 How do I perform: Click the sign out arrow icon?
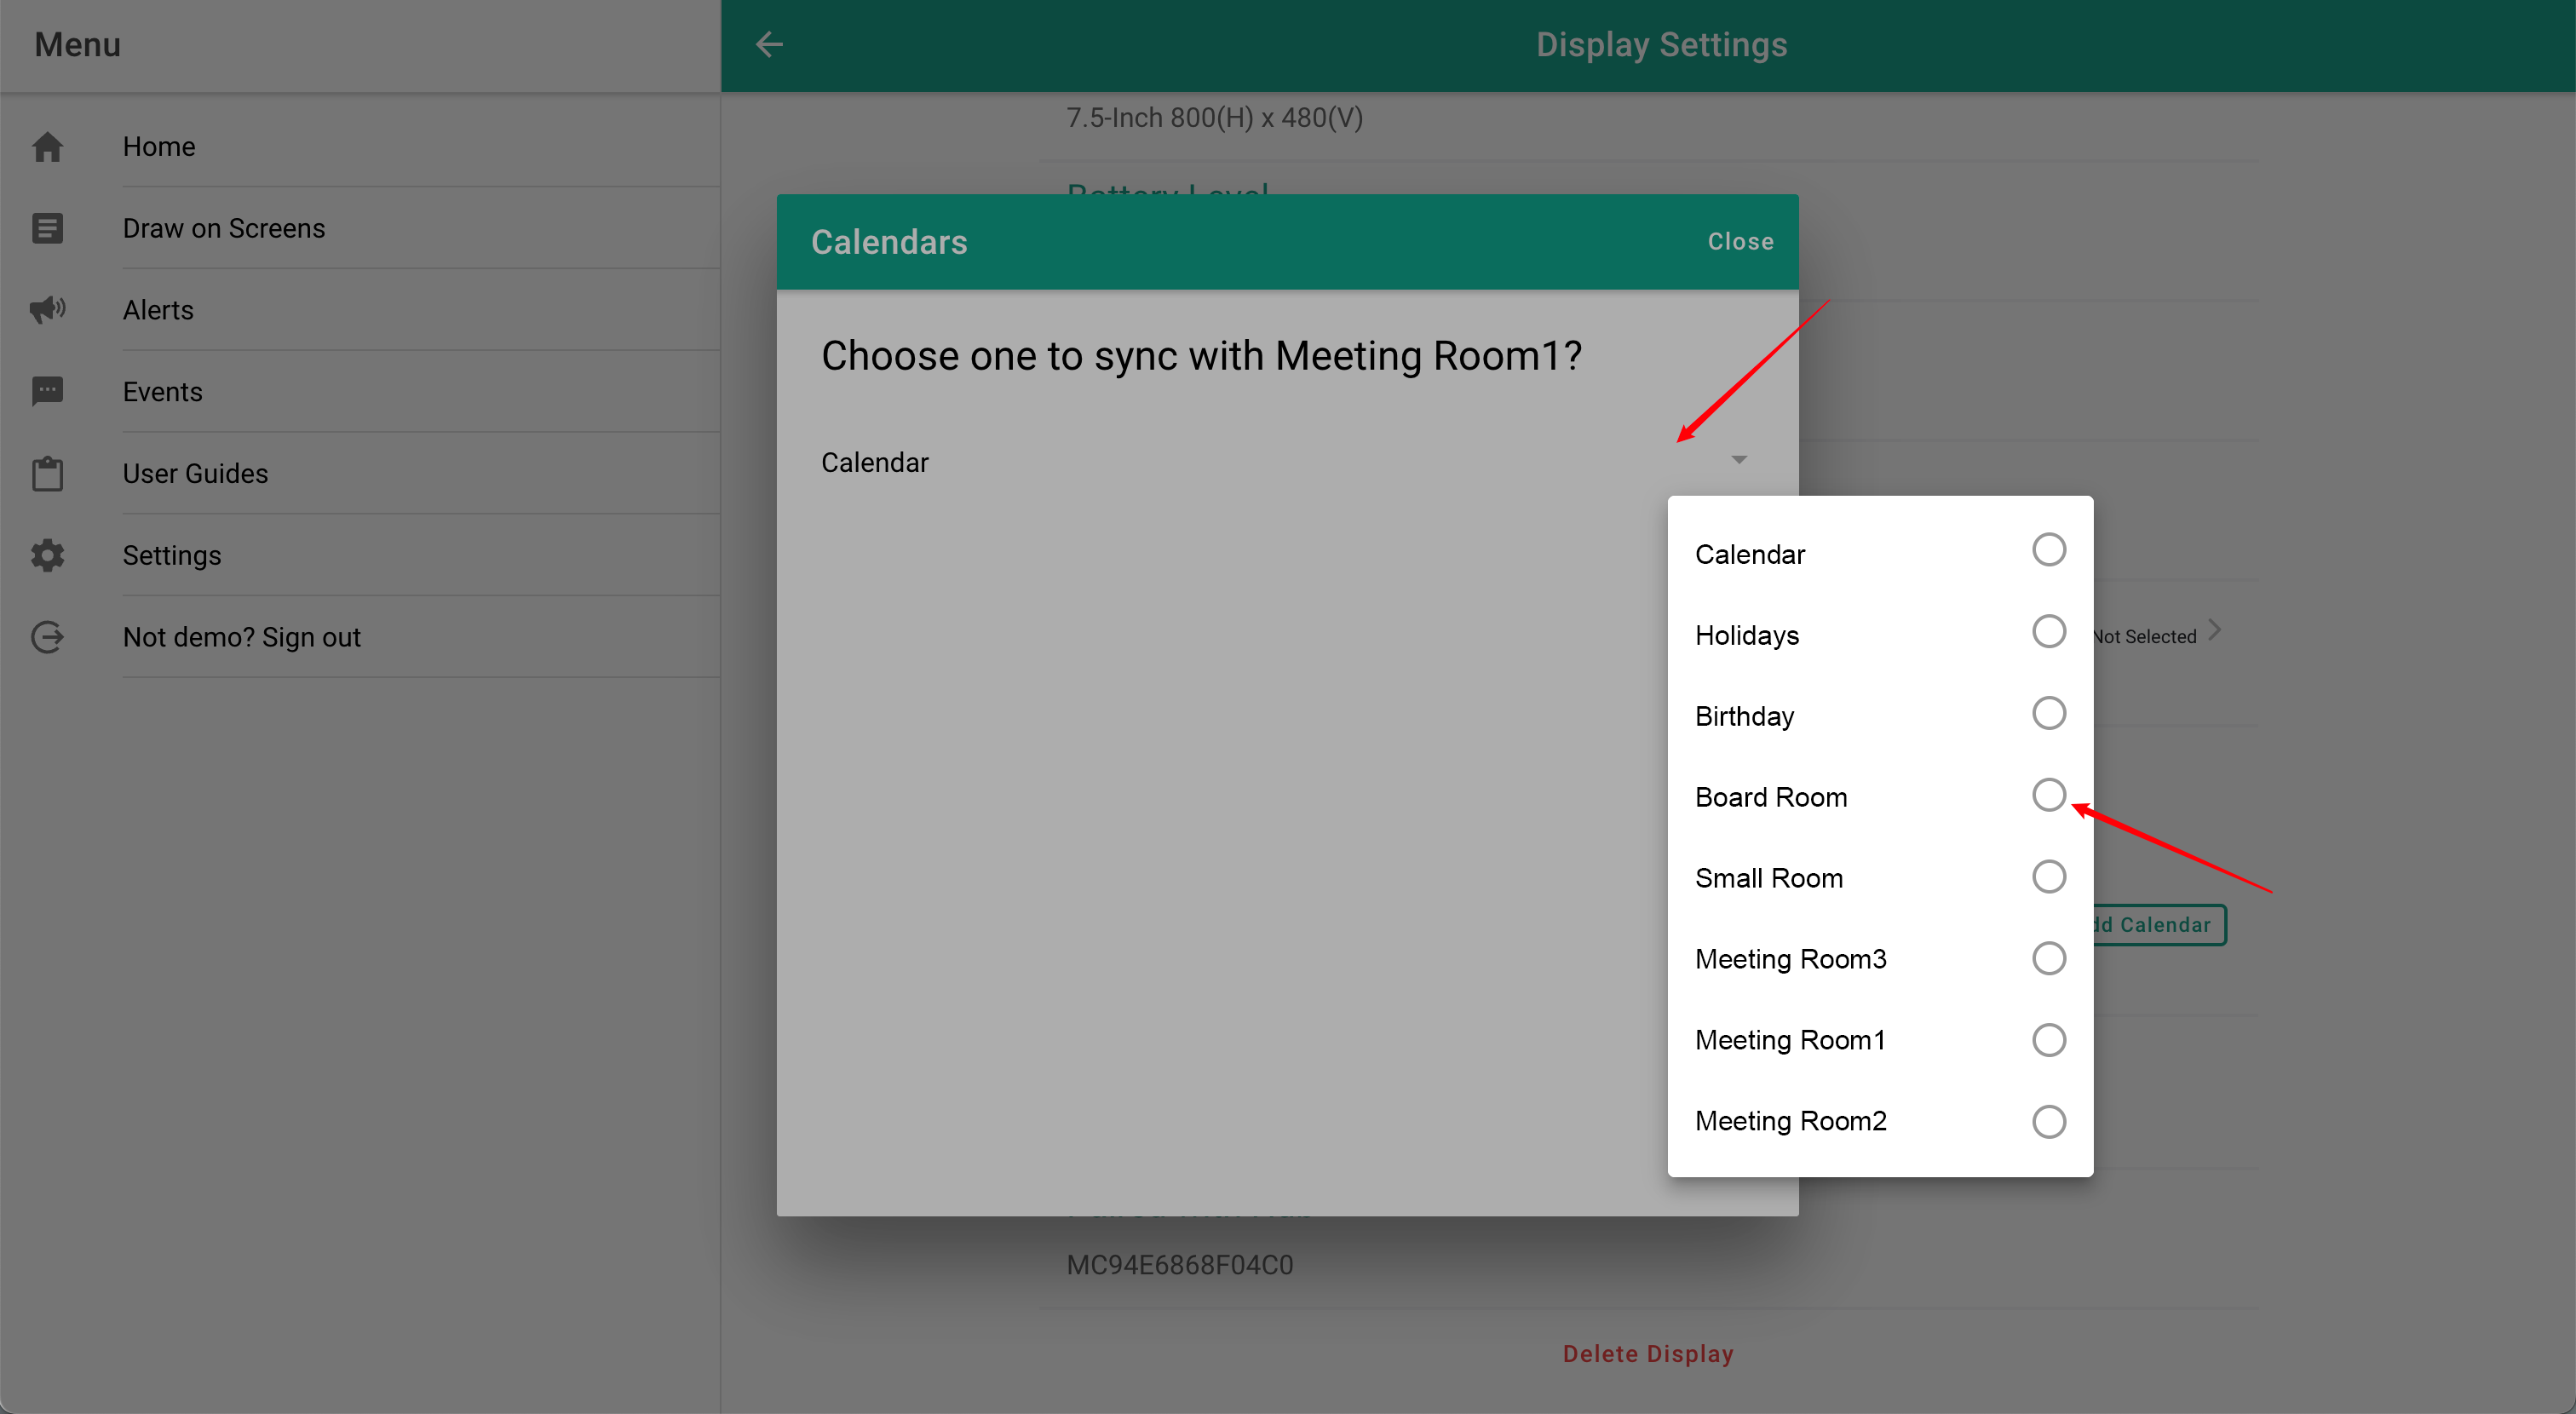(x=47, y=637)
